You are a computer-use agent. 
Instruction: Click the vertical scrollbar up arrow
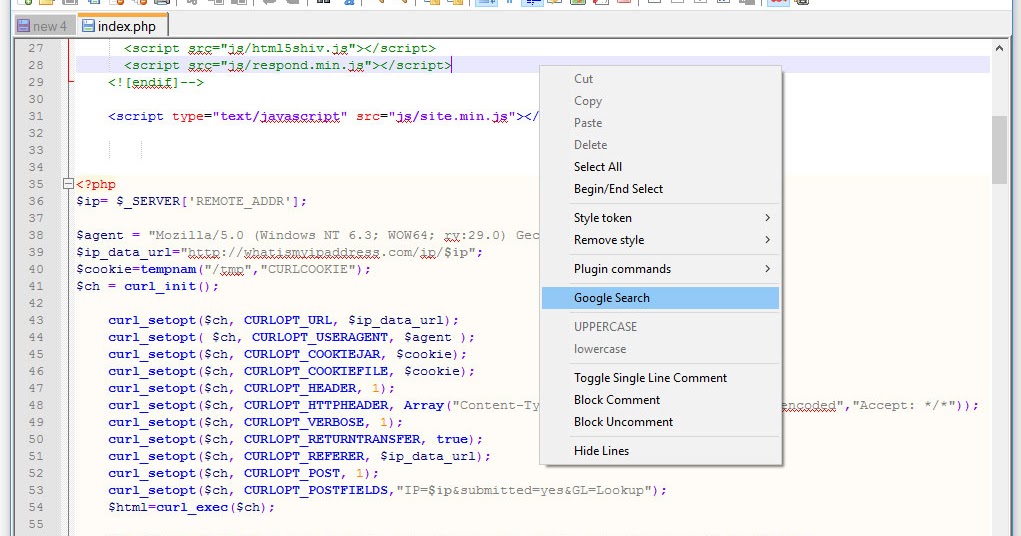1000,48
